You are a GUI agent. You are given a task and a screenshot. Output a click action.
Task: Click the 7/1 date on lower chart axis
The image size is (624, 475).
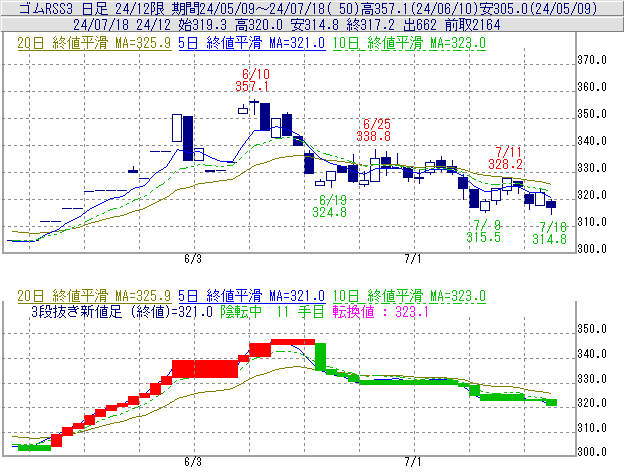(413, 462)
